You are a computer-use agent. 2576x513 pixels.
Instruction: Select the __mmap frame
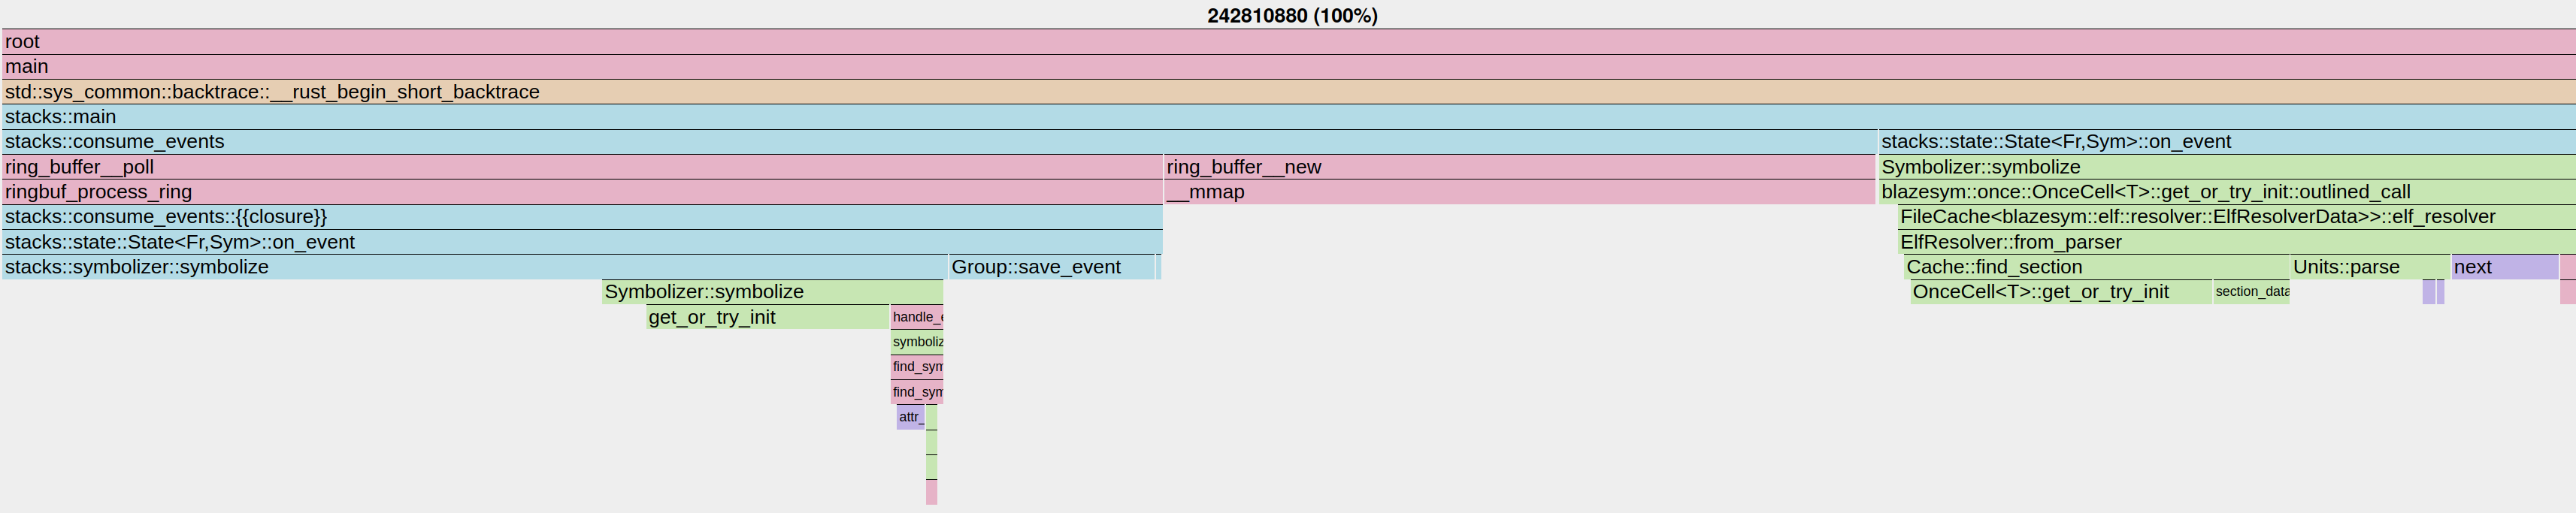[x=1519, y=192]
